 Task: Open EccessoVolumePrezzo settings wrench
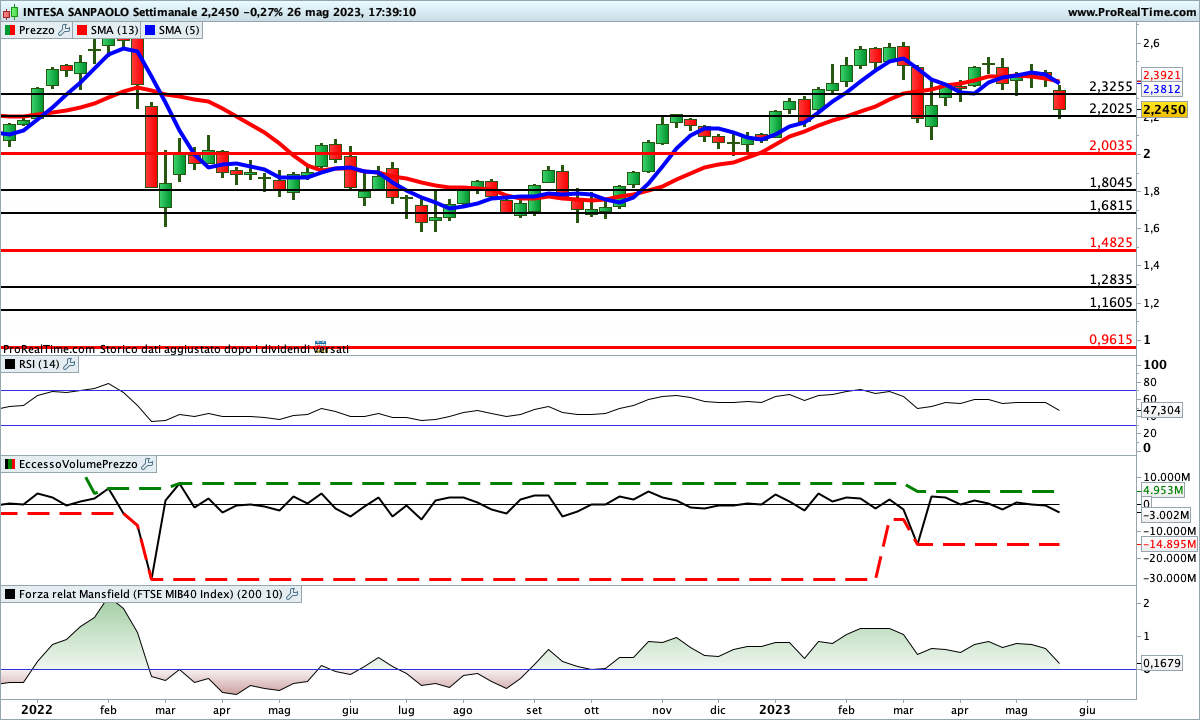(x=148, y=464)
